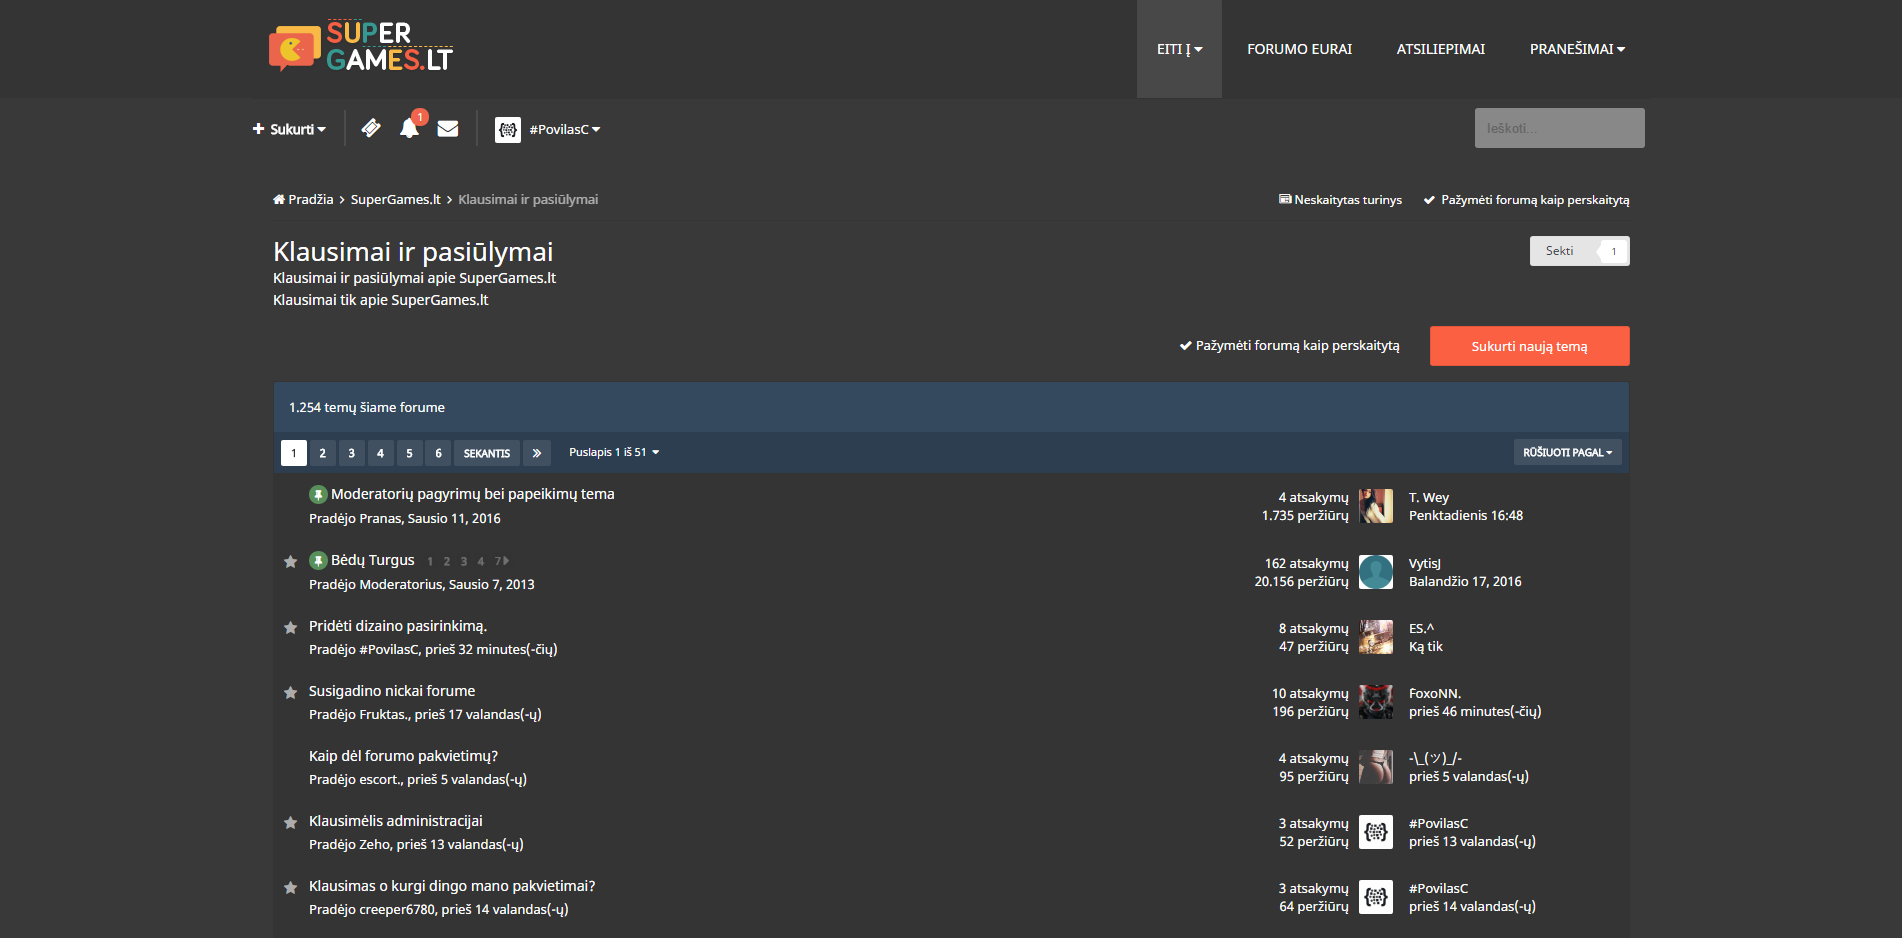
Task: Go to page 3 in pagination
Action: 351,453
